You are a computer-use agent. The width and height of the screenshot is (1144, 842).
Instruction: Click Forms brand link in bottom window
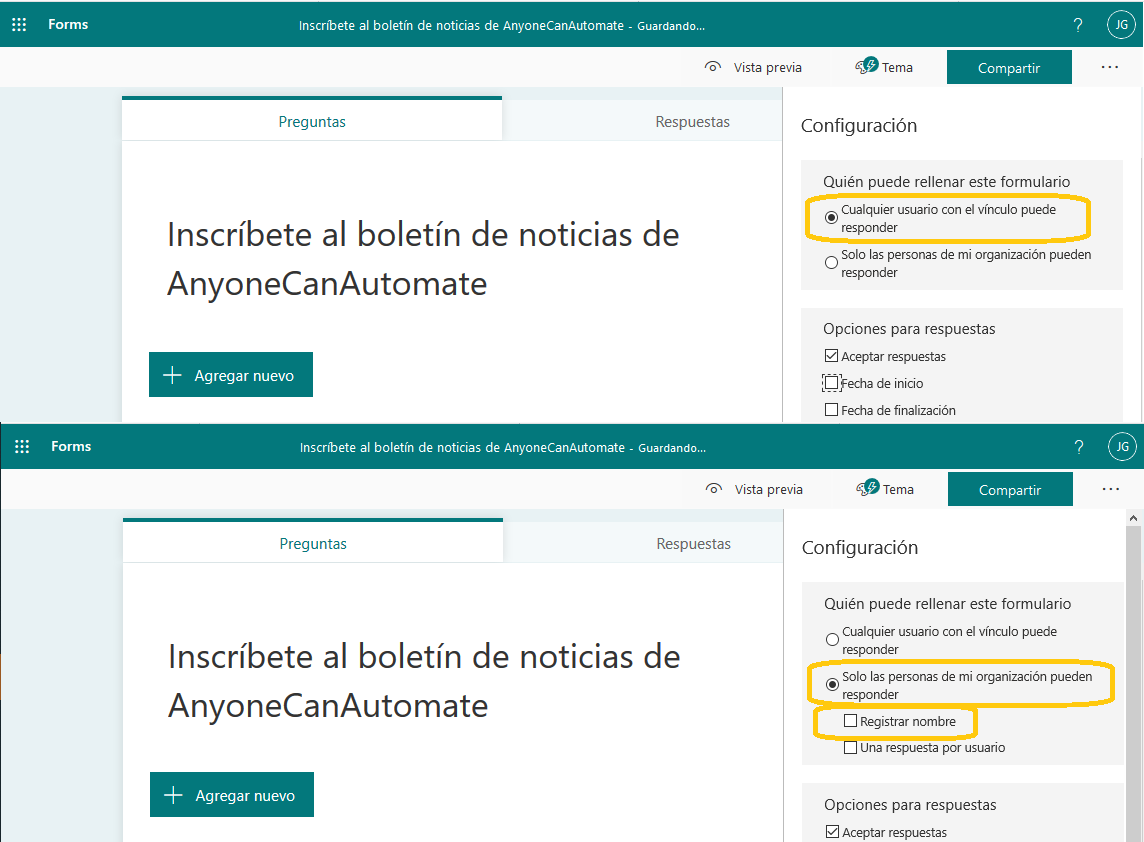71,447
